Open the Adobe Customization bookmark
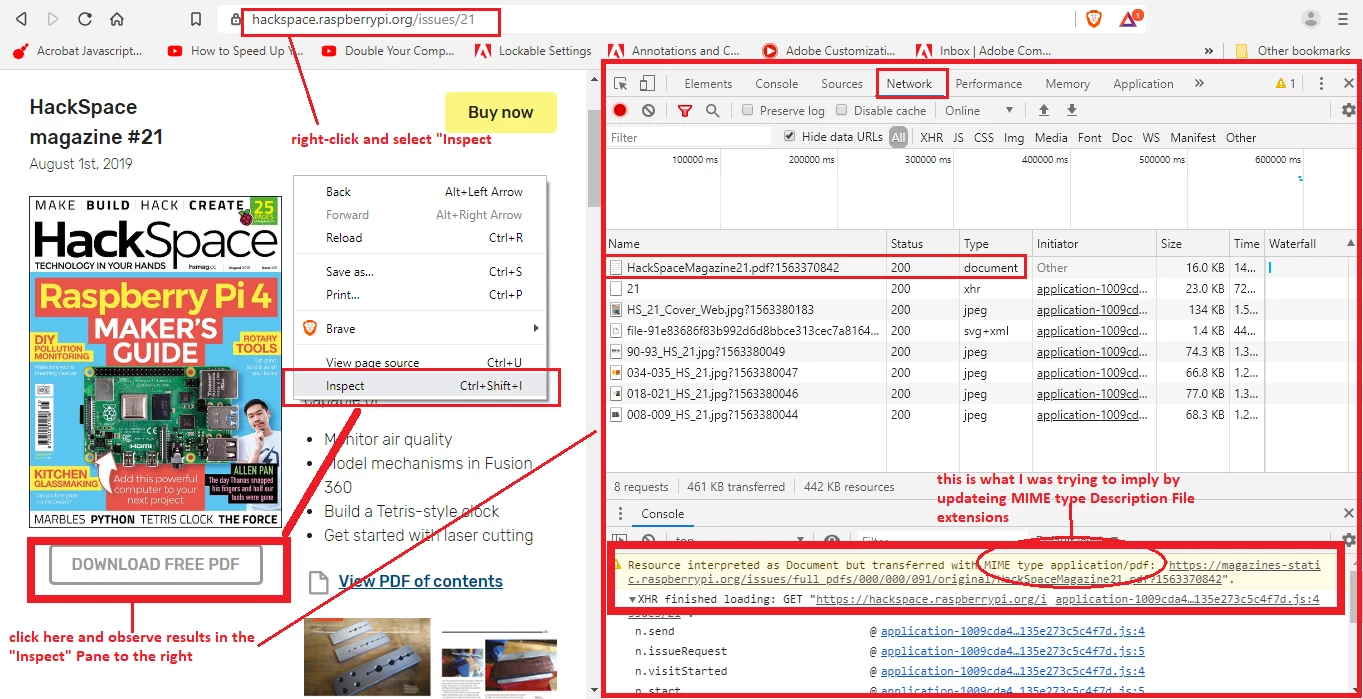1363x699 pixels. pyautogui.click(x=829, y=51)
